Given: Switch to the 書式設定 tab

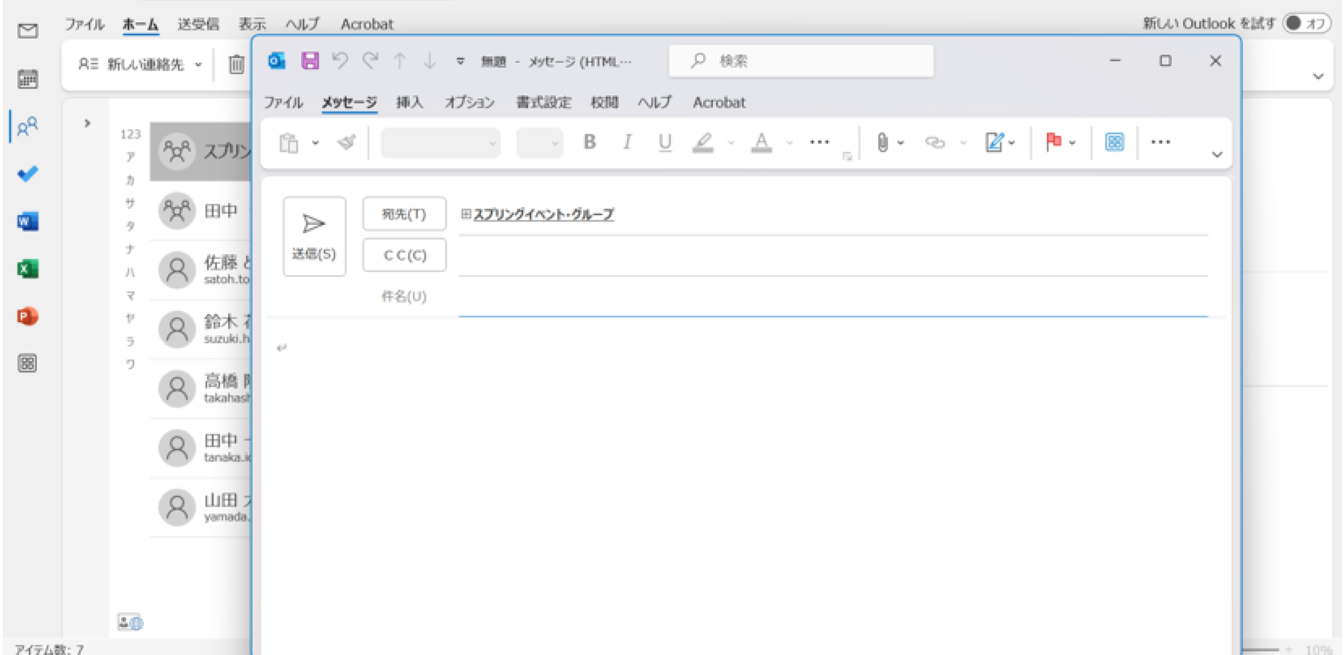Looking at the screenshot, I should (544, 102).
